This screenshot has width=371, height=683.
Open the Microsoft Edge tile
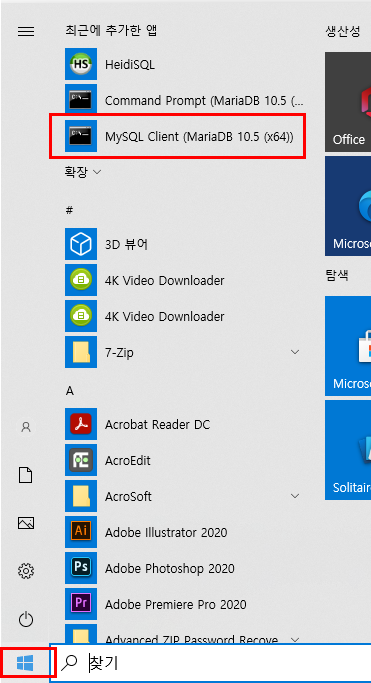[348, 206]
